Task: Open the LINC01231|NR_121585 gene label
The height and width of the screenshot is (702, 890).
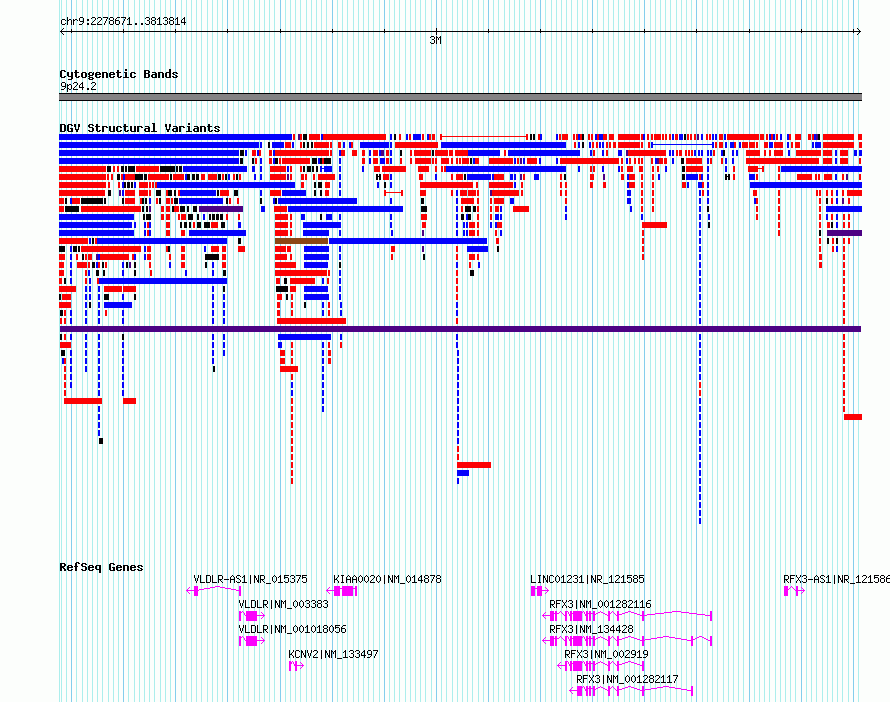Action: [x=587, y=579]
